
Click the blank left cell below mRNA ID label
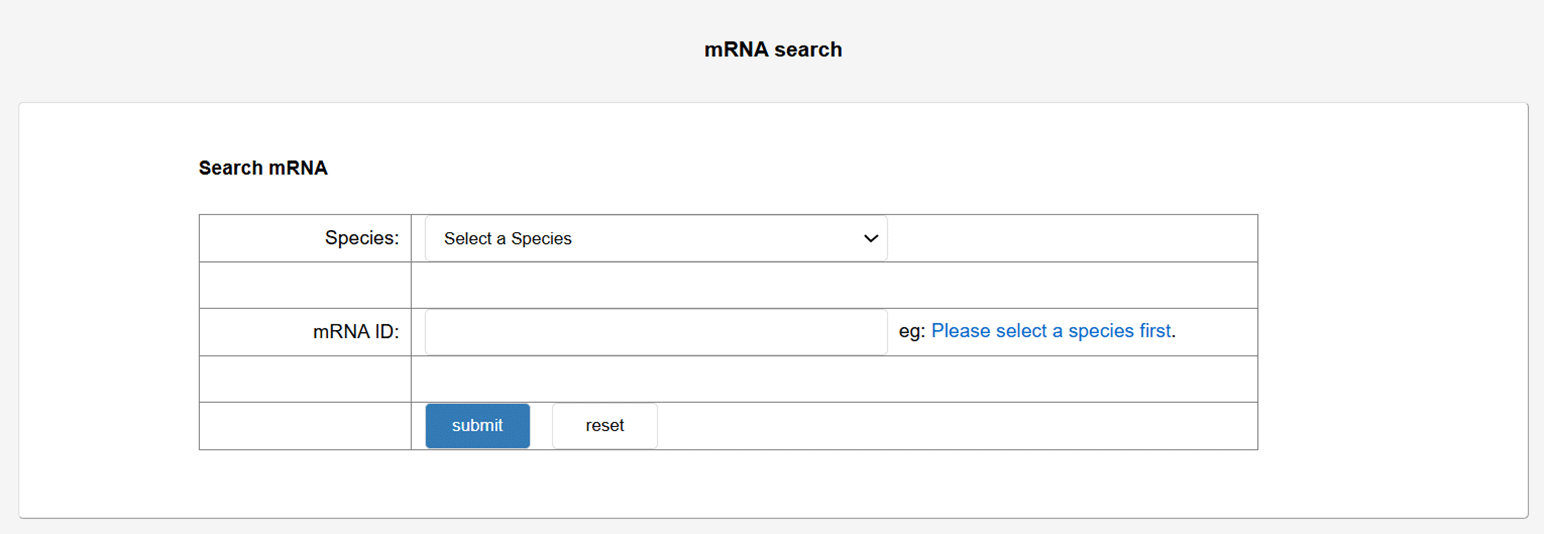click(305, 379)
